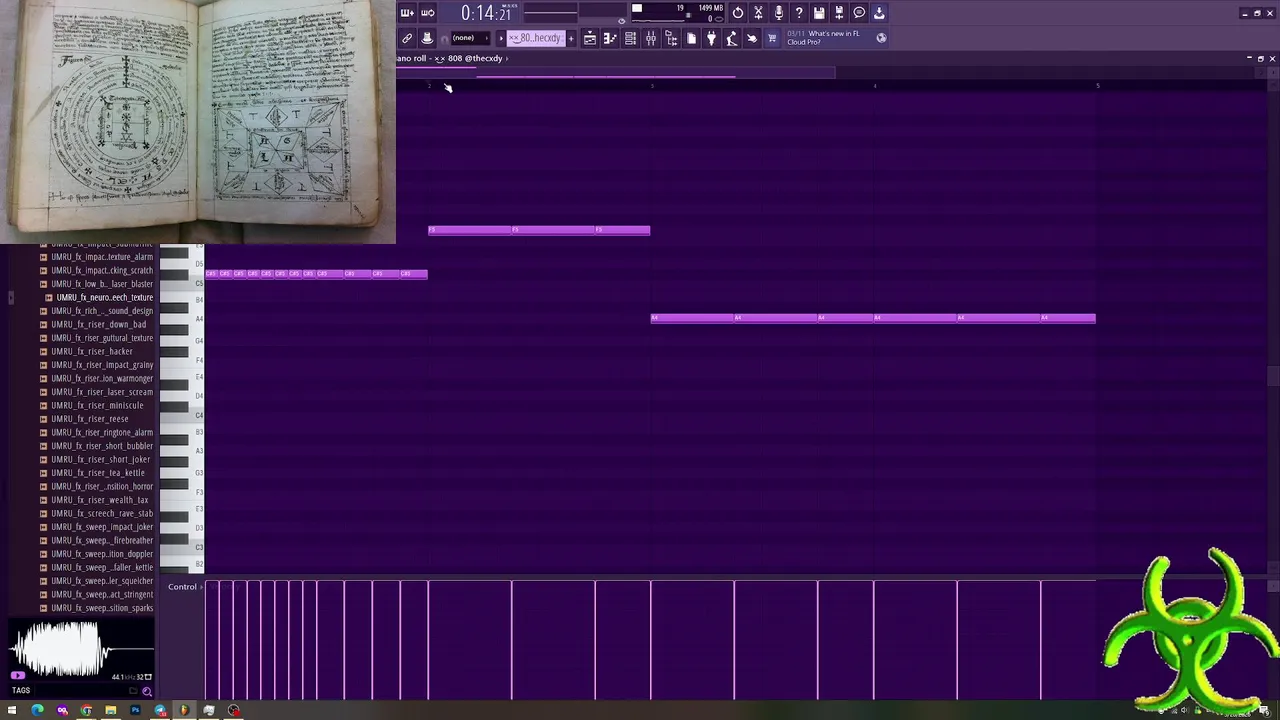Open Chrome from taskbar
Viewport: 1280px width, 720px height.
click(86, 711)
